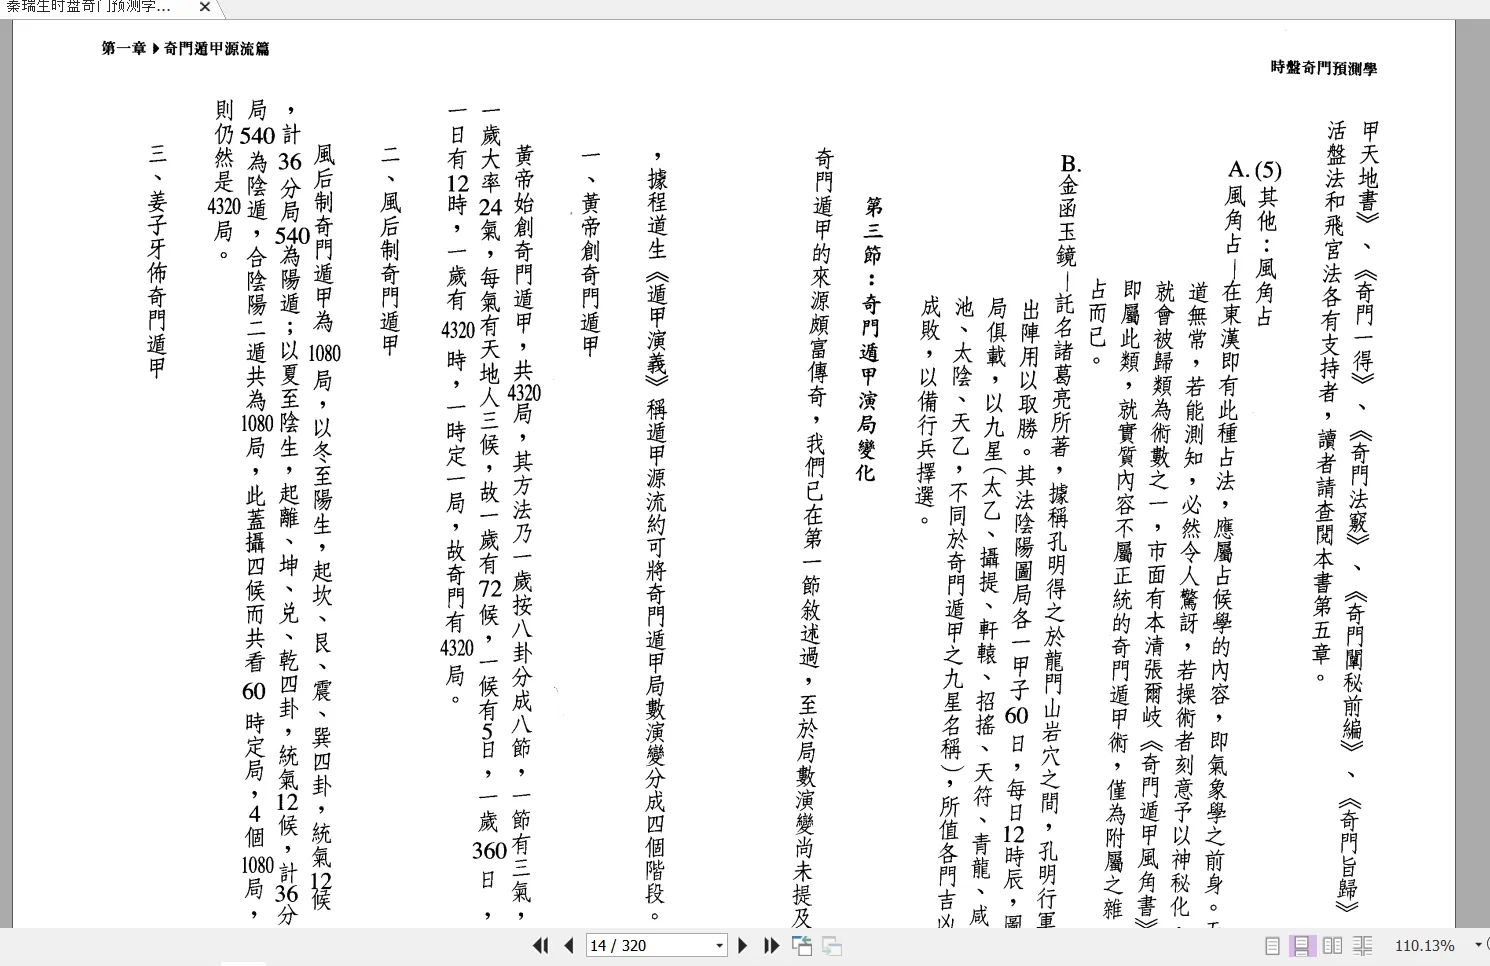Click the magnifier icon beside the zoom dropdown
1490x966 pixels.
1486,945
